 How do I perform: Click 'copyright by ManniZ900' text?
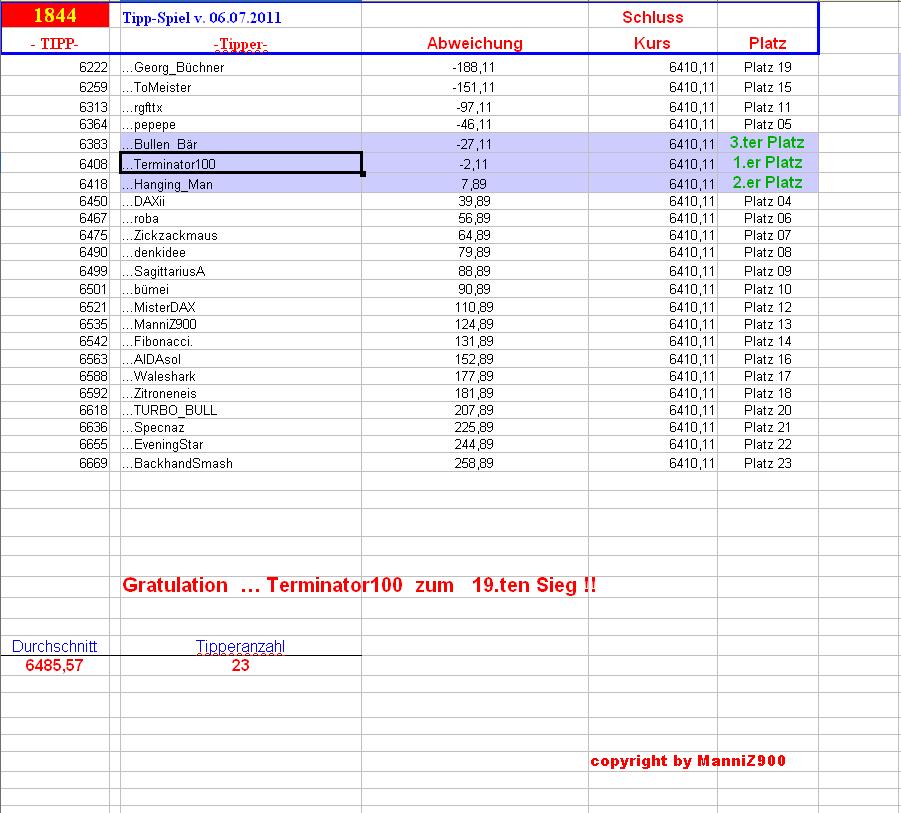click(x=688, y=761)
